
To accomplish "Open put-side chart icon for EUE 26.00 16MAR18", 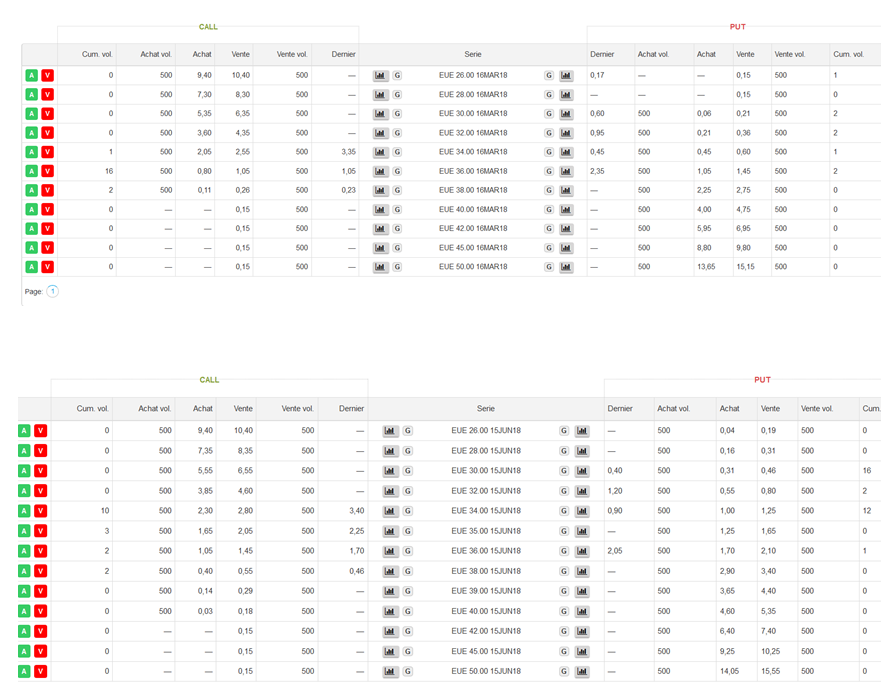I will point(566,75).
